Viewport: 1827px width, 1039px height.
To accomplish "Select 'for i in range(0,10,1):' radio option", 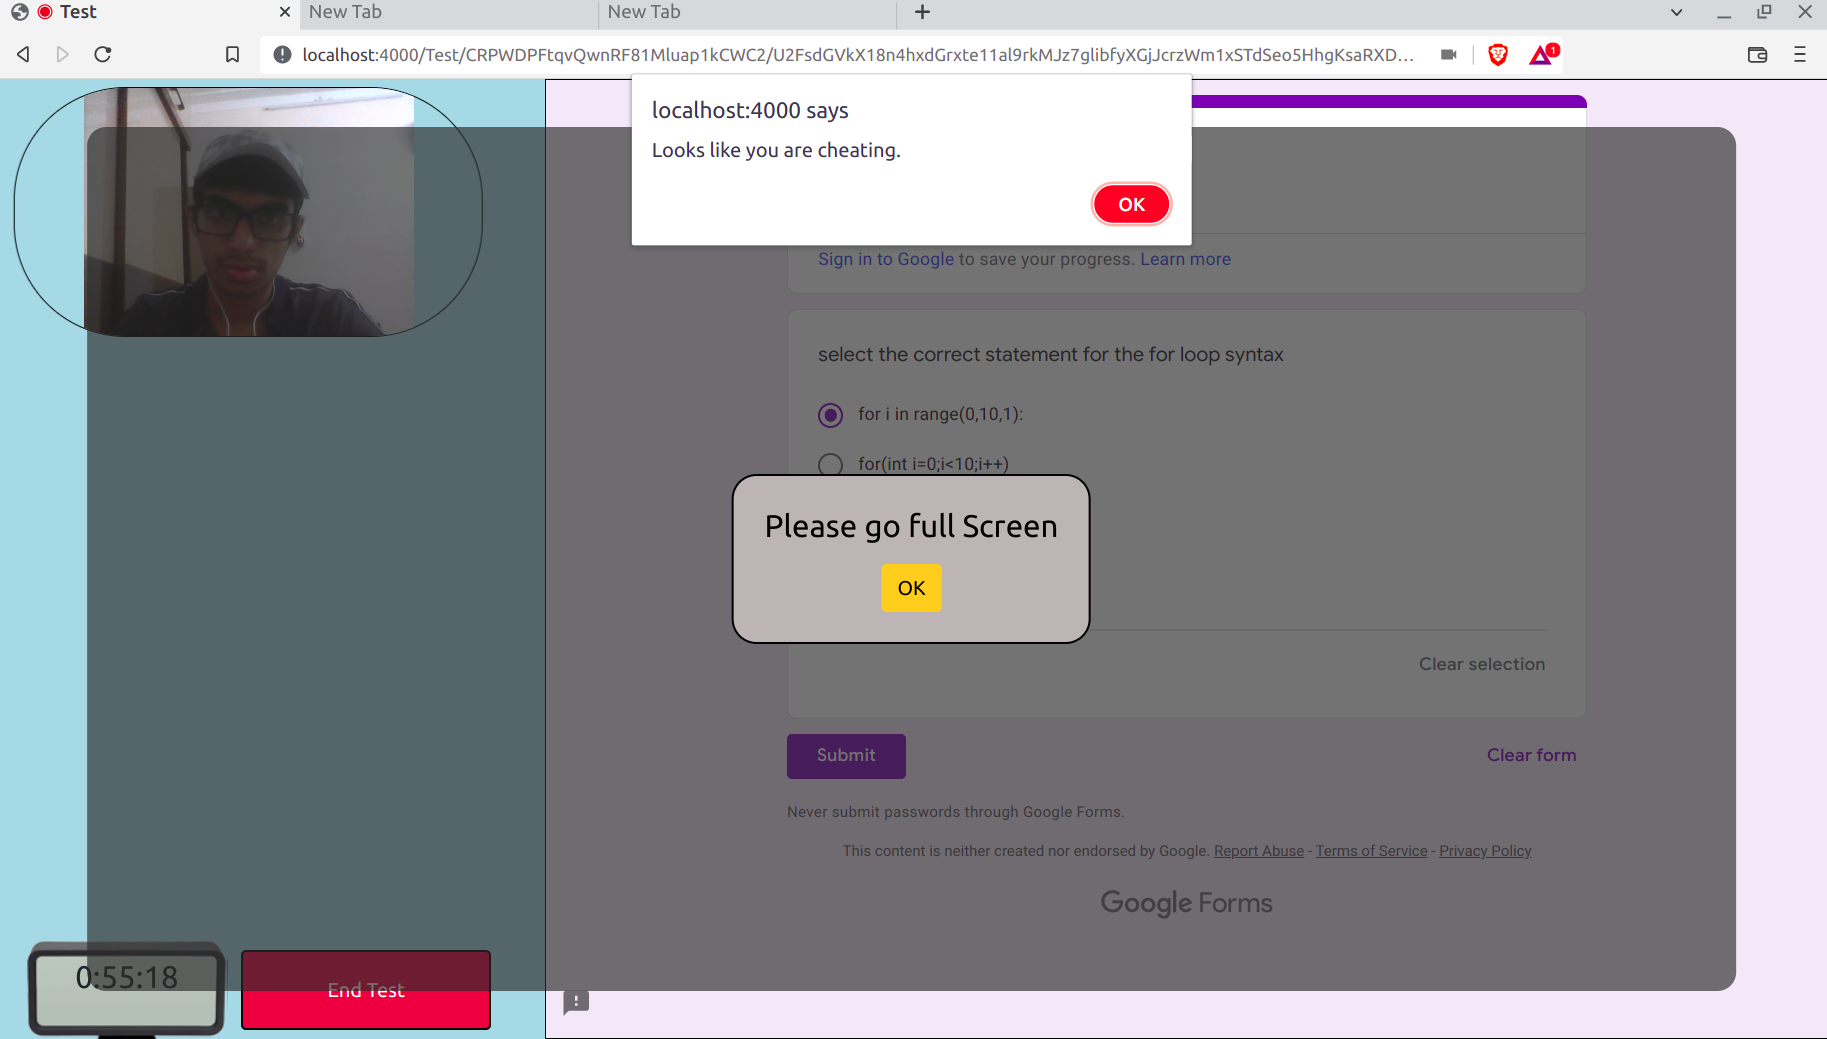I will (x=830, y=414).
